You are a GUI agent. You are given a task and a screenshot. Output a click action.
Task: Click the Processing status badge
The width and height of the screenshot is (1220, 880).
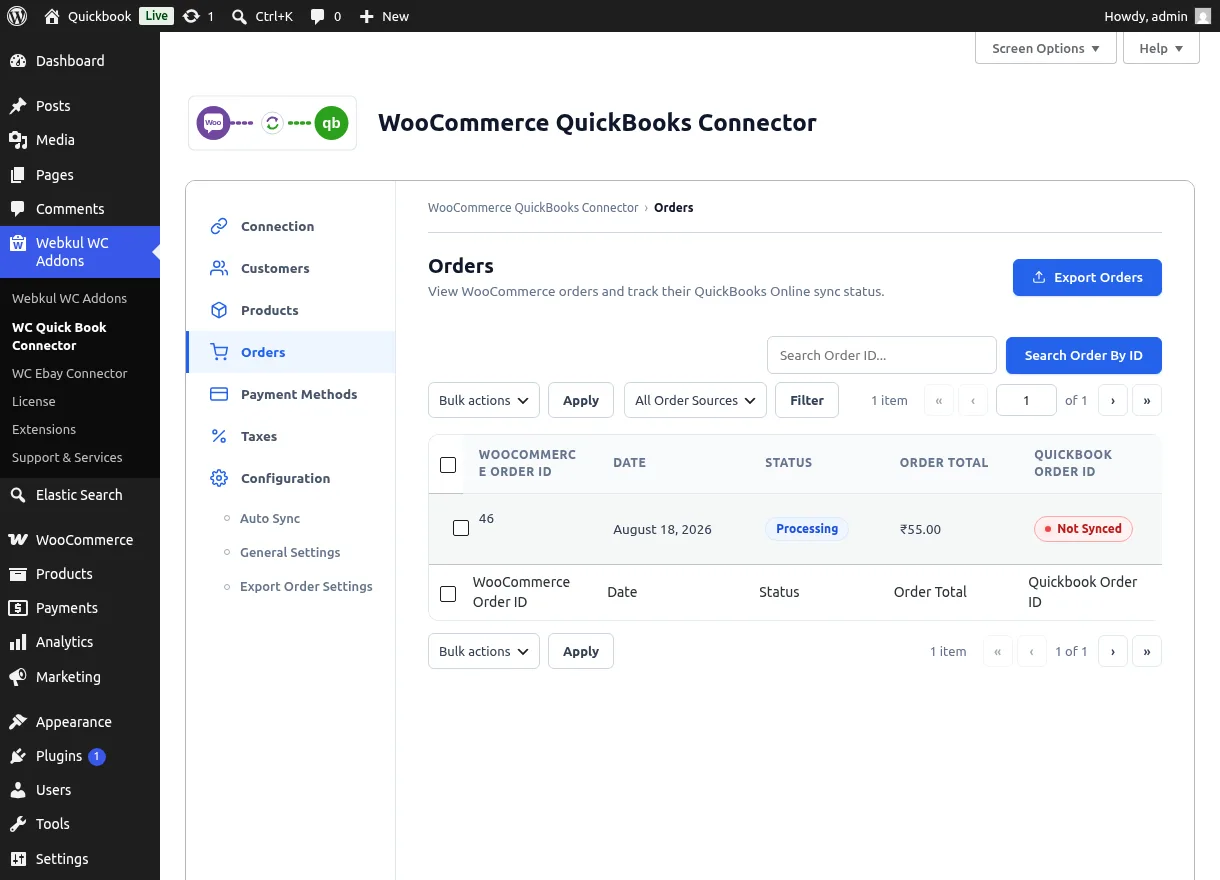tap(807, 529)
